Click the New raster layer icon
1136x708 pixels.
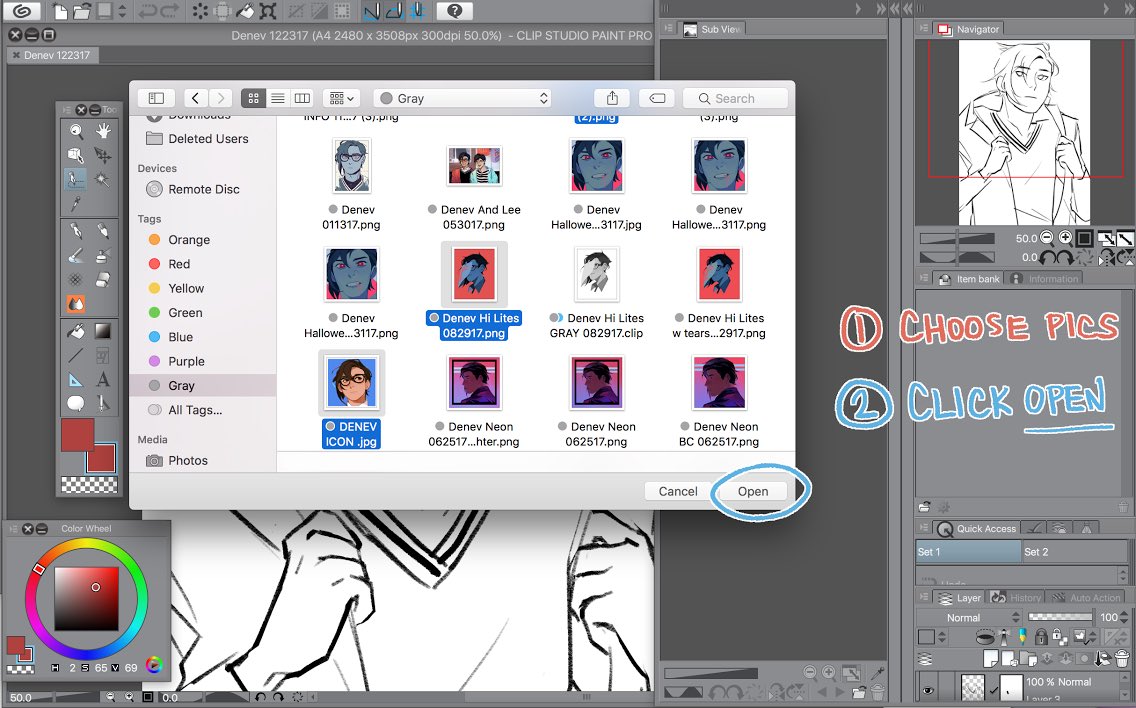click(991, 658)
